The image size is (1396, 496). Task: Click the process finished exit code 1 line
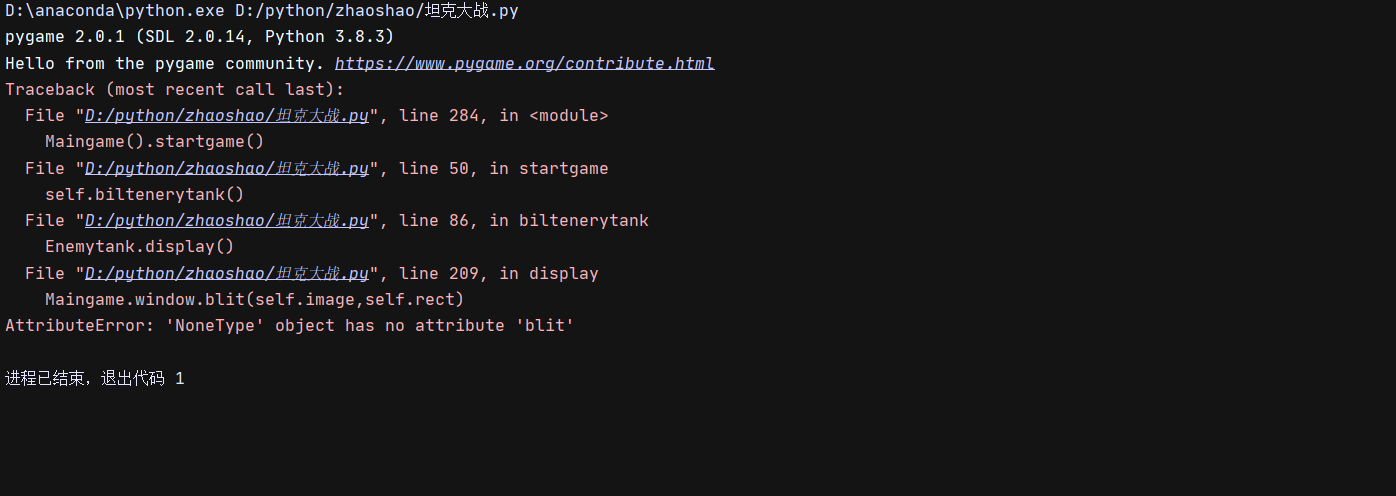tap(95, 379)
